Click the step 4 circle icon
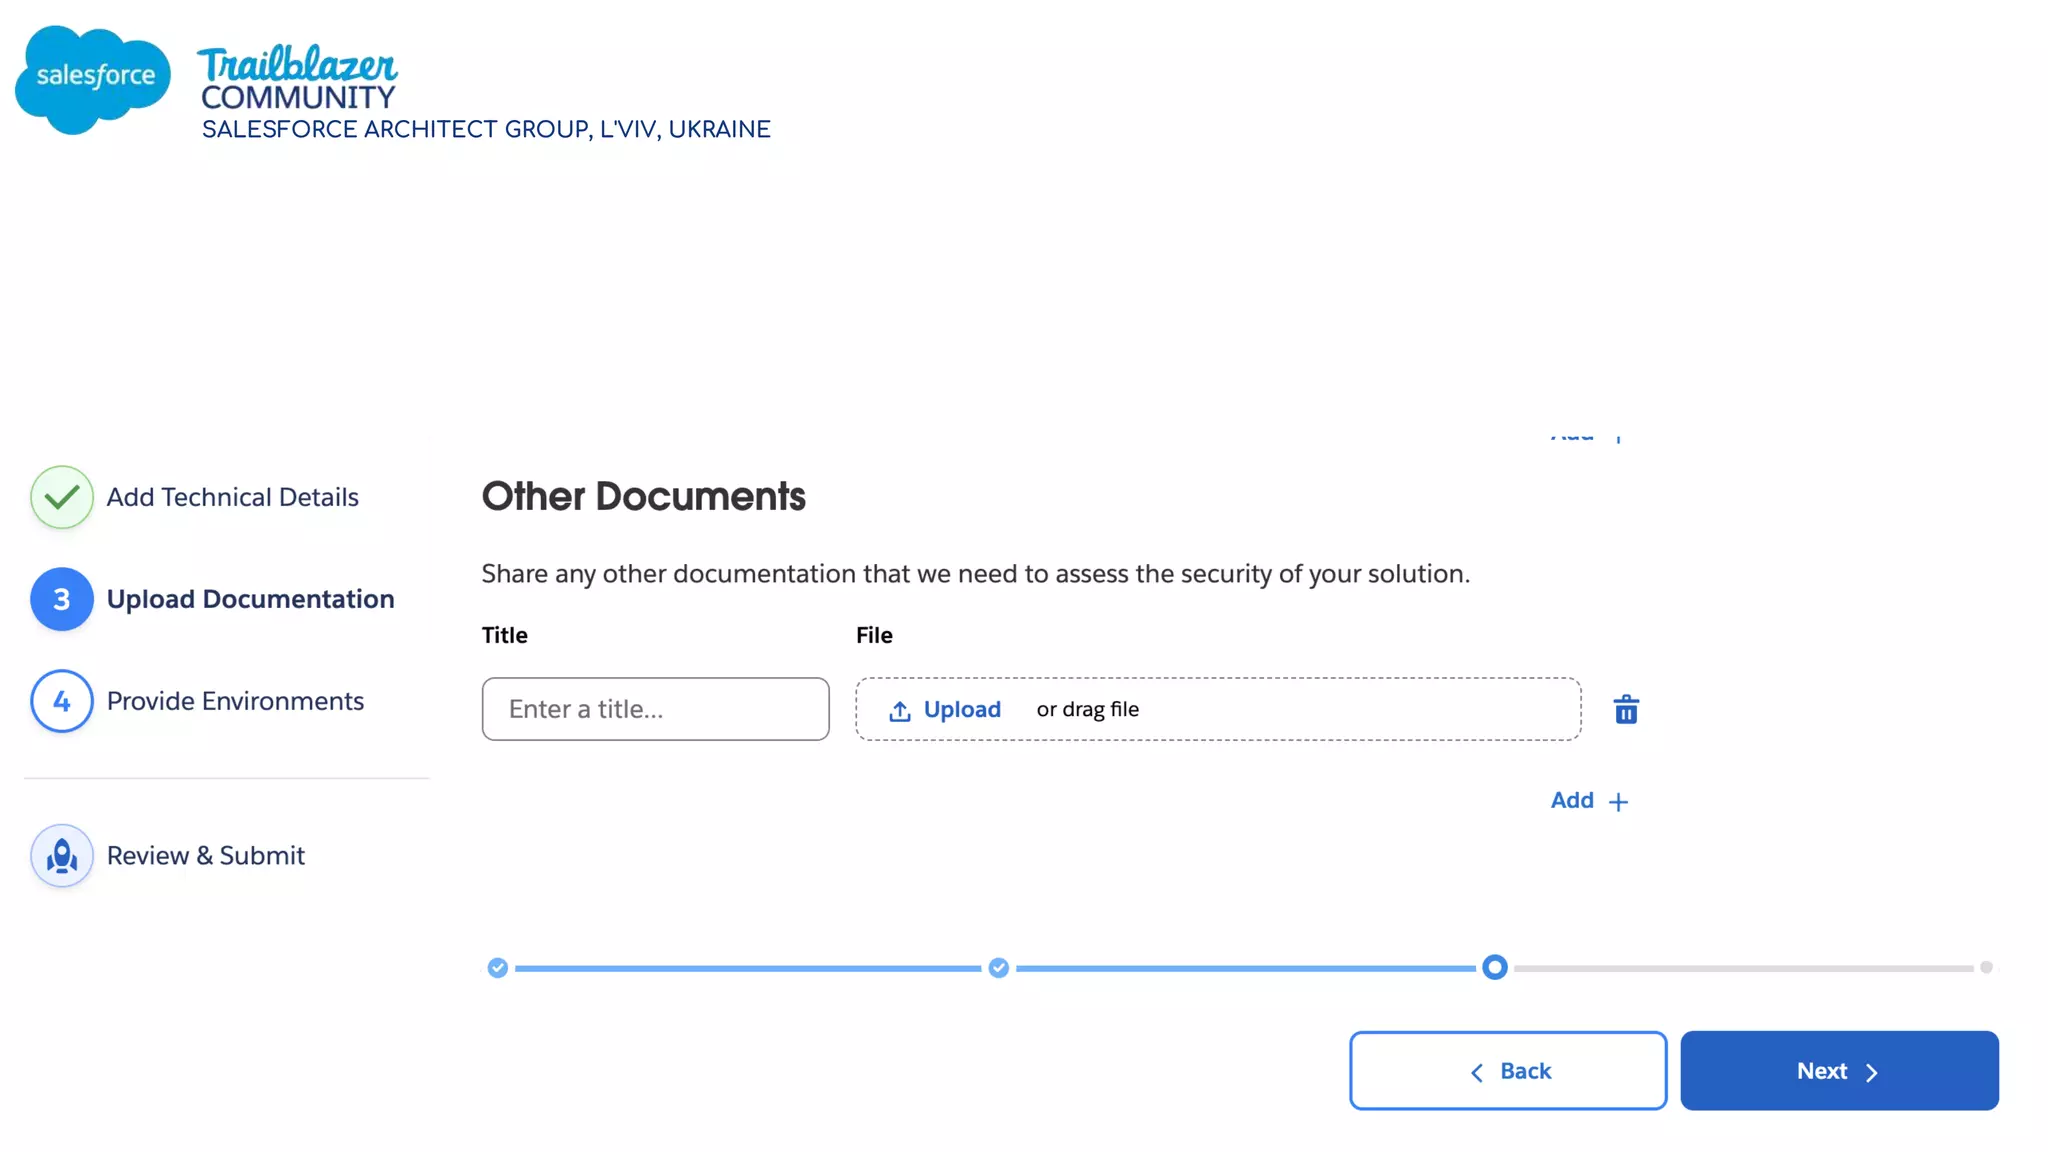This screenshot has height=1152, width=2048. [62, 701]
